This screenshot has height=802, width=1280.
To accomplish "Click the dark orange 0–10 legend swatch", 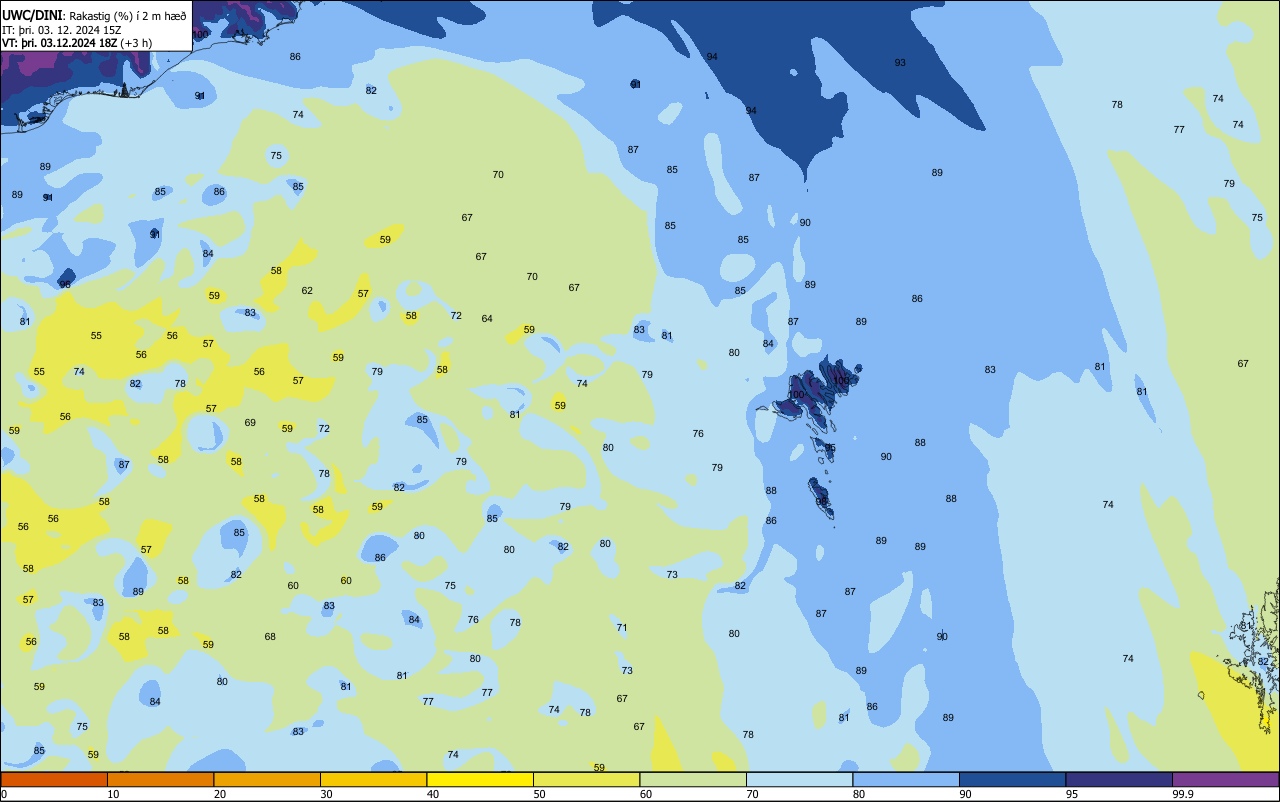I will (x=54, y=779).
